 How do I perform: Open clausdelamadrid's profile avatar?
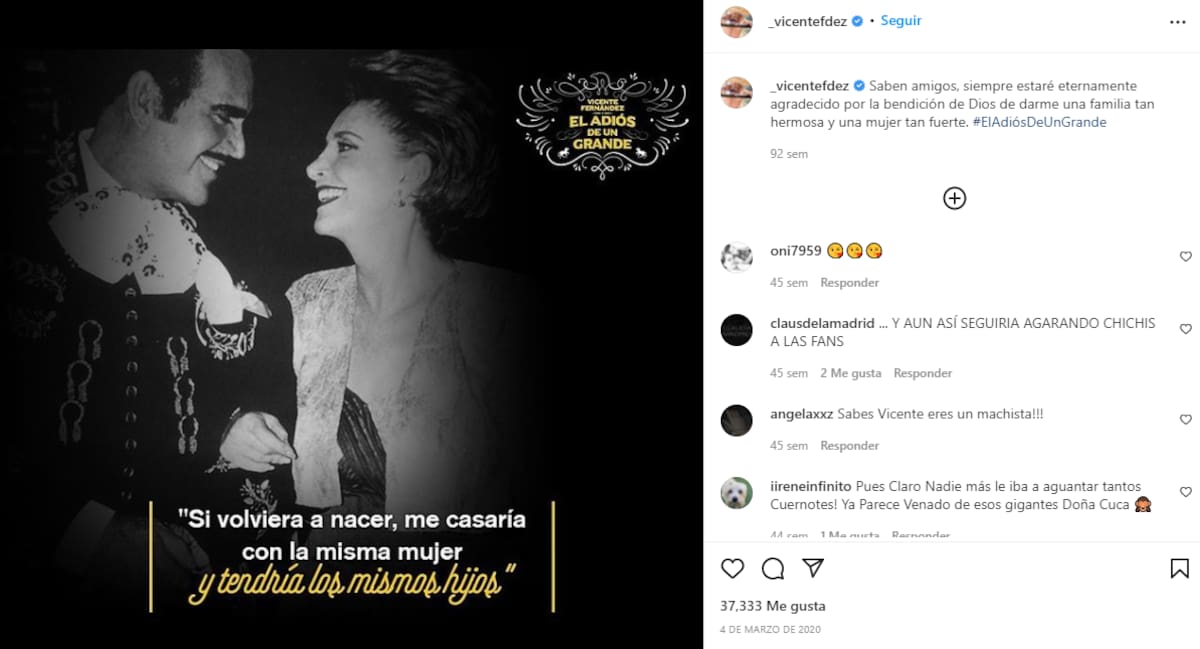[737, 330]
